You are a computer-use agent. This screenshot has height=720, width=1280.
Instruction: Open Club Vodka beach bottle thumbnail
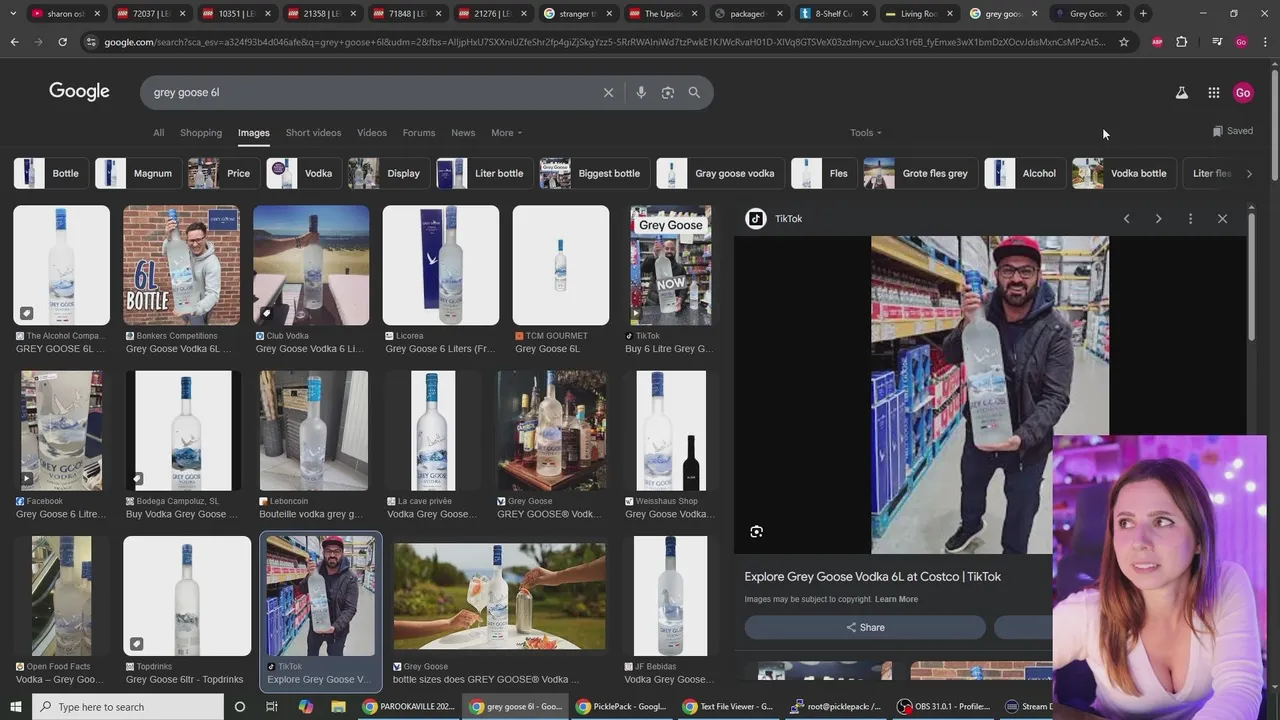311,265
